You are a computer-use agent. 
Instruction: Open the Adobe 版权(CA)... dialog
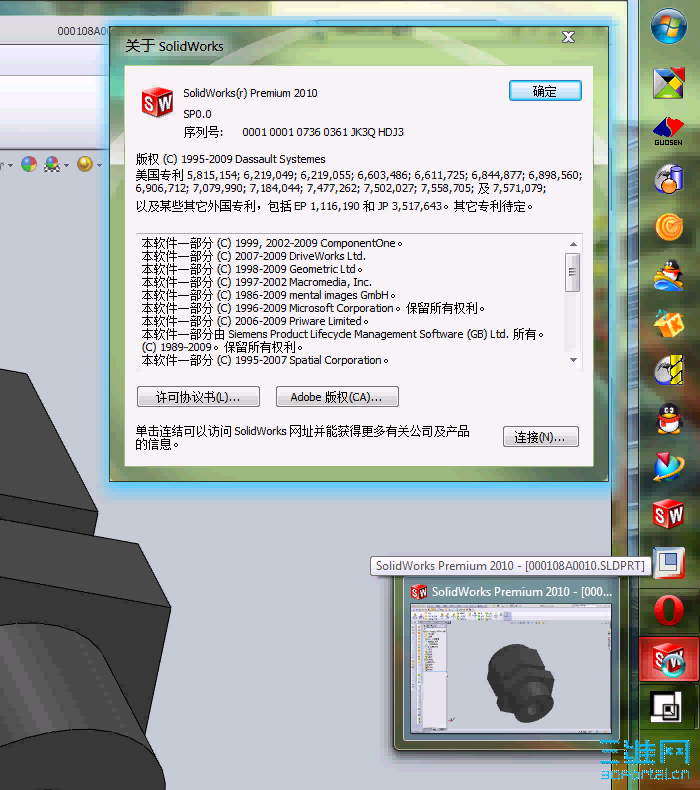(x=337, y=397)
